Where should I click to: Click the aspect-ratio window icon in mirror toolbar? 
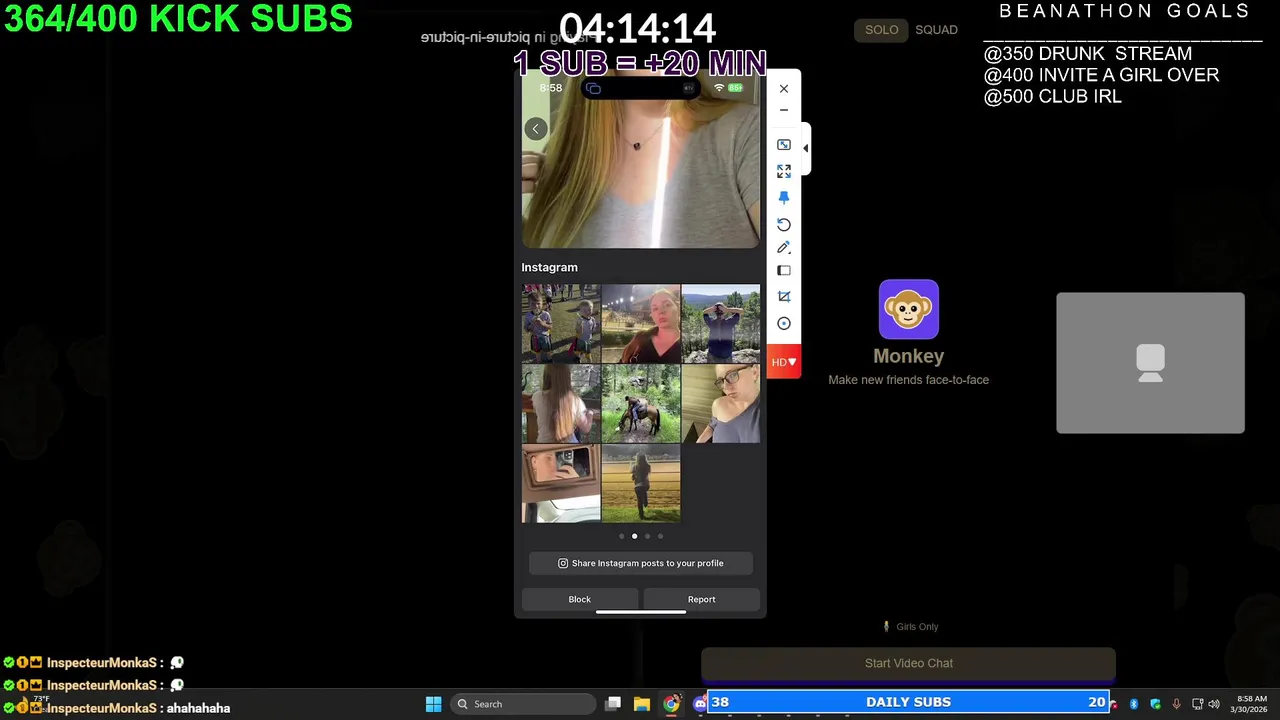click(x=784, y=145)
